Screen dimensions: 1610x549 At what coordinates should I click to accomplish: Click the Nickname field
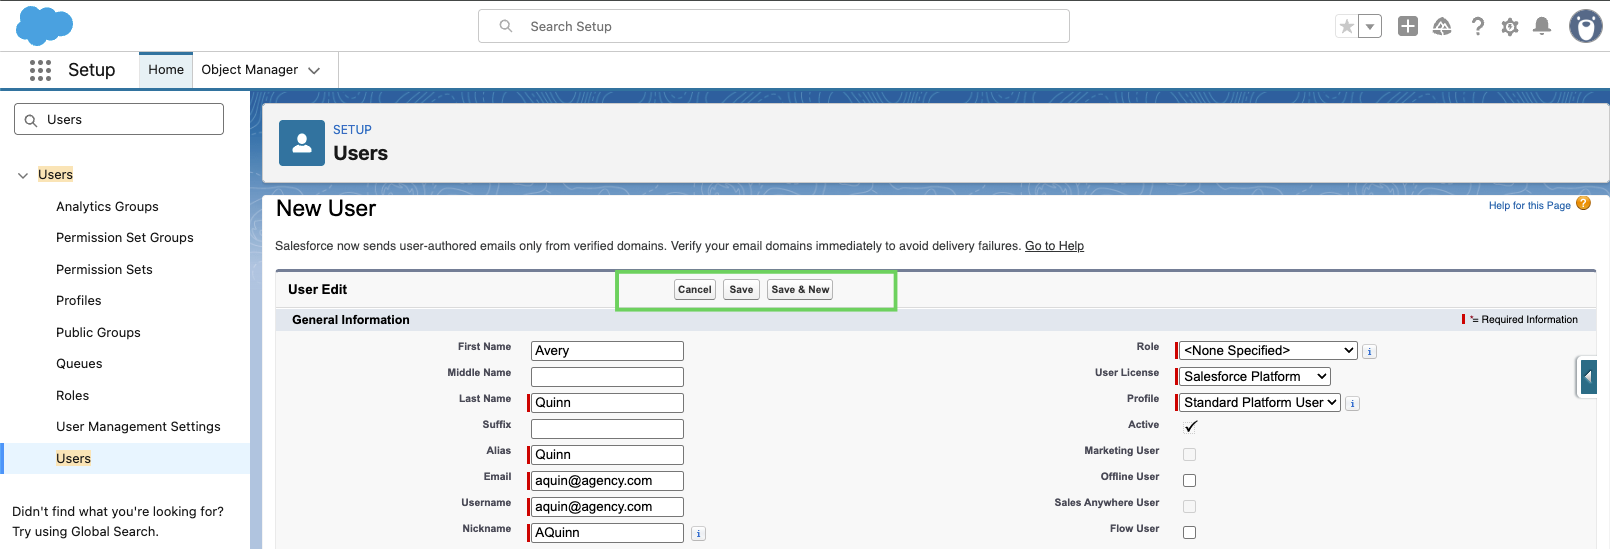607,532
